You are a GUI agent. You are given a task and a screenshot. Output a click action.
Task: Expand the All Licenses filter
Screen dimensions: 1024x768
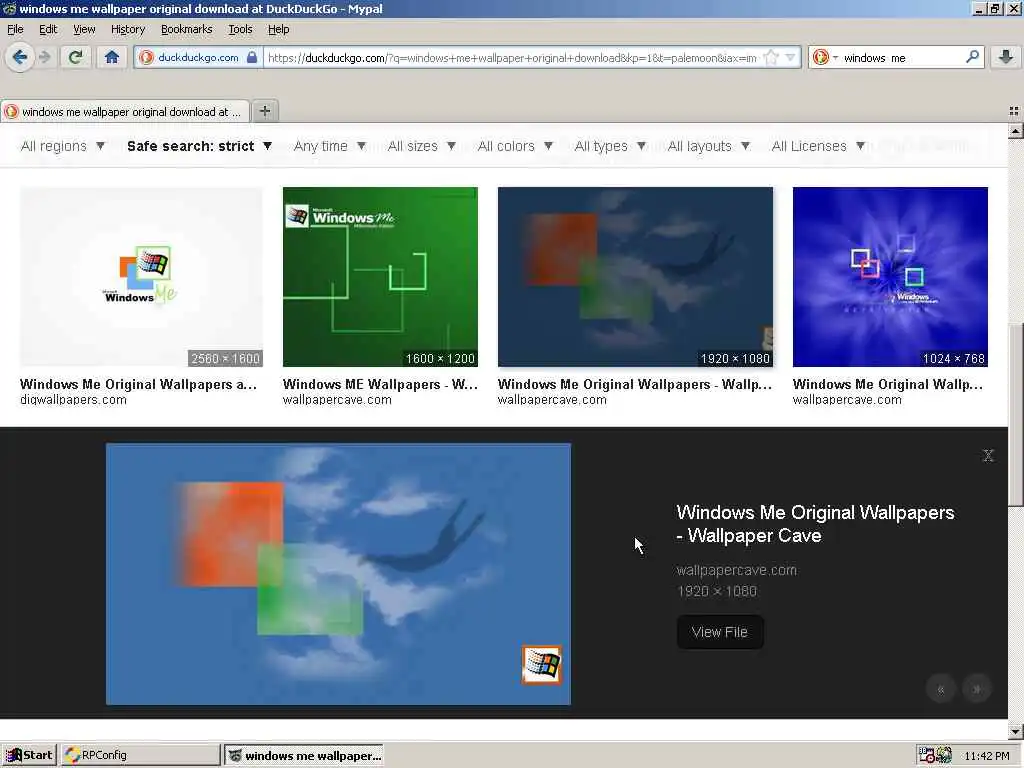[818, 146]
